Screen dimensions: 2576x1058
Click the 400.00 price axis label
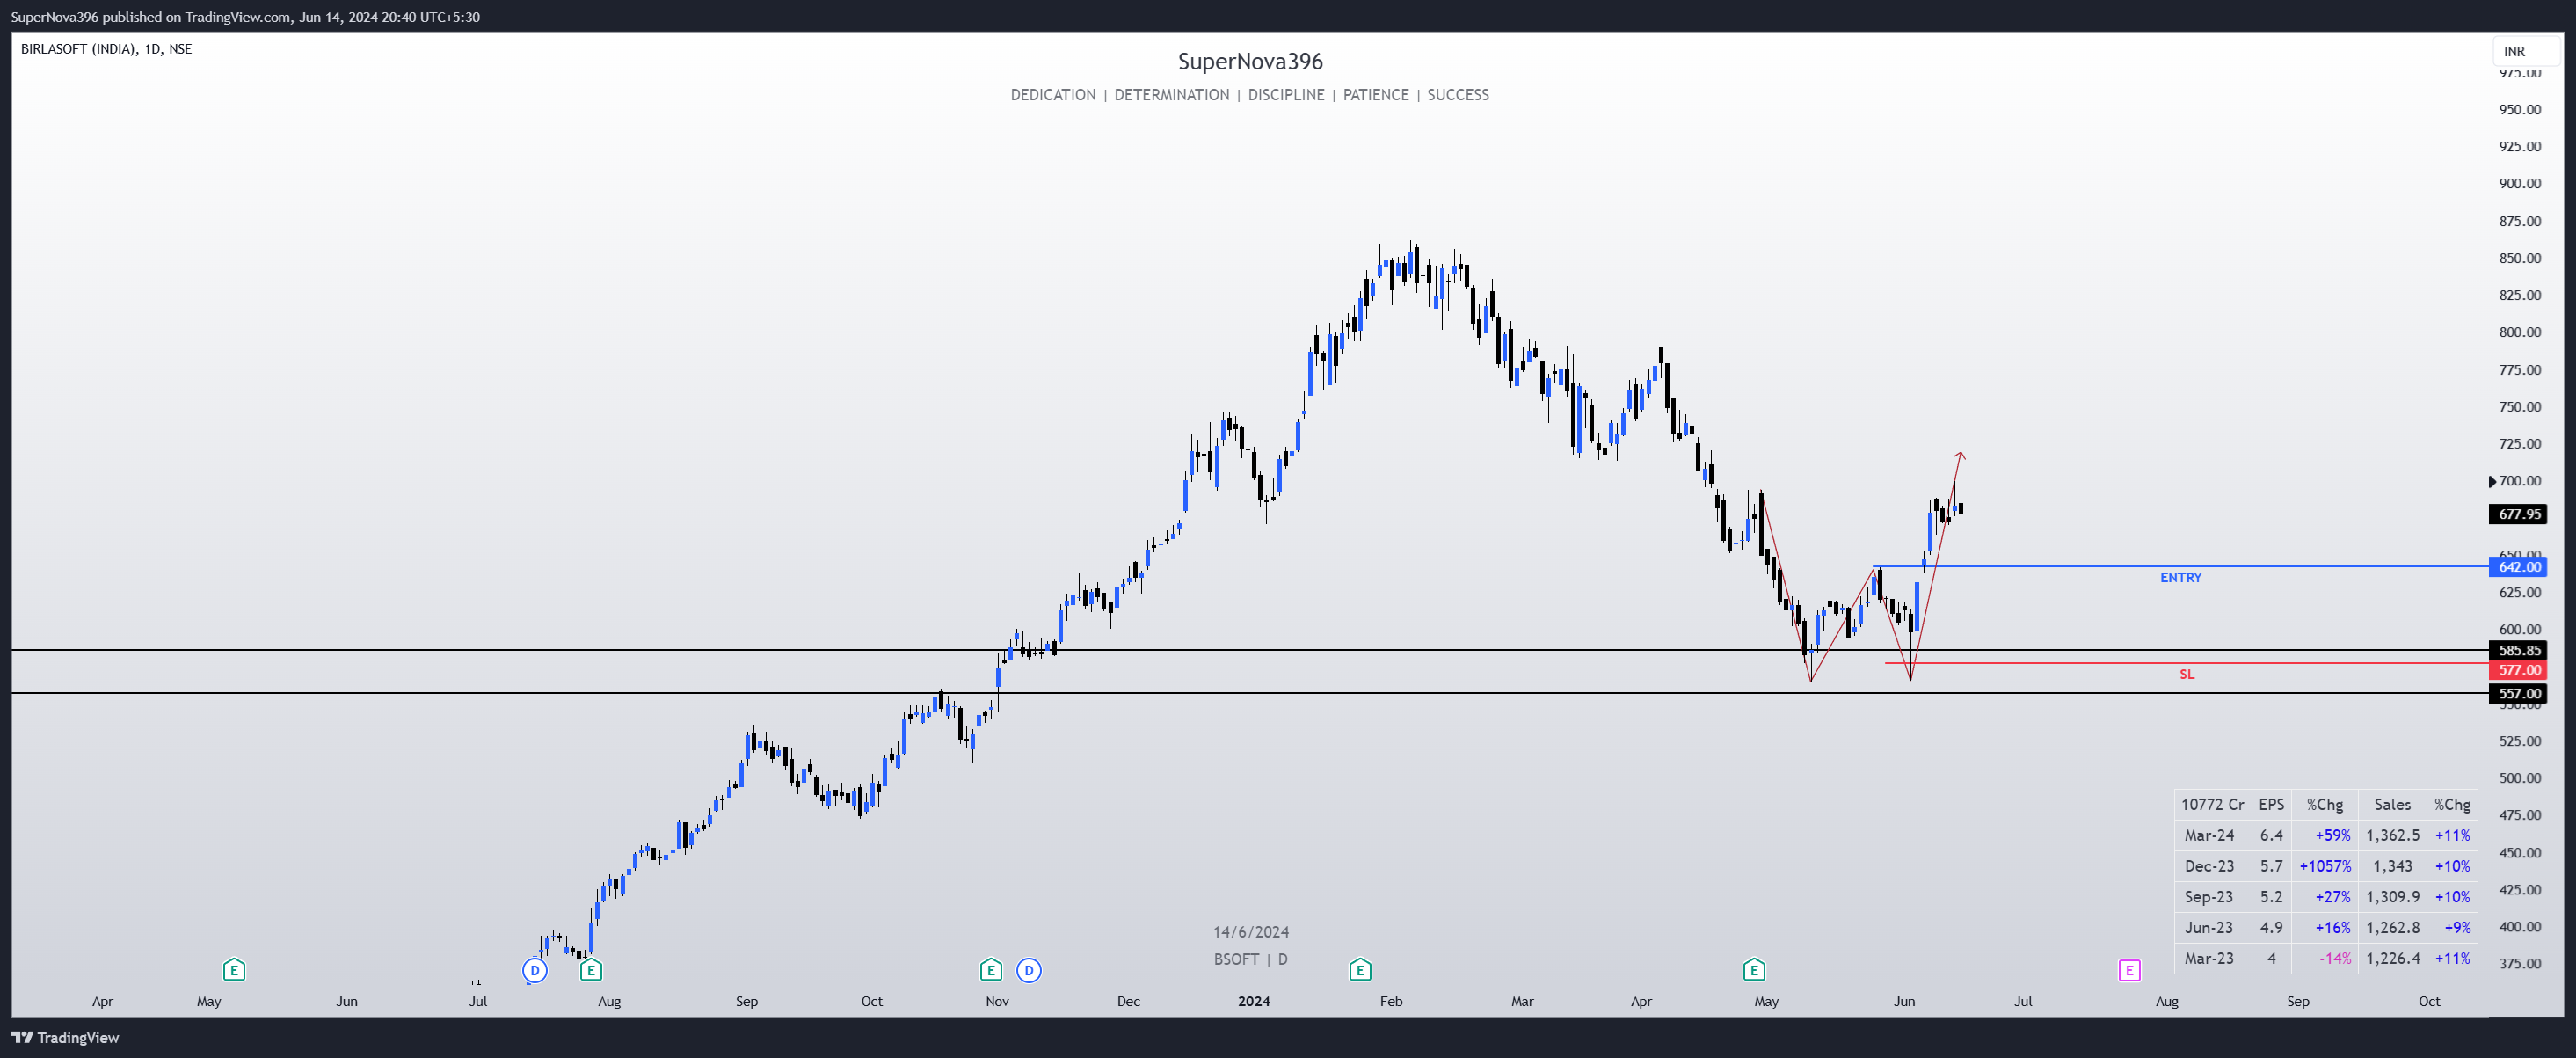pyautogui.click(x=2519, y=927)
